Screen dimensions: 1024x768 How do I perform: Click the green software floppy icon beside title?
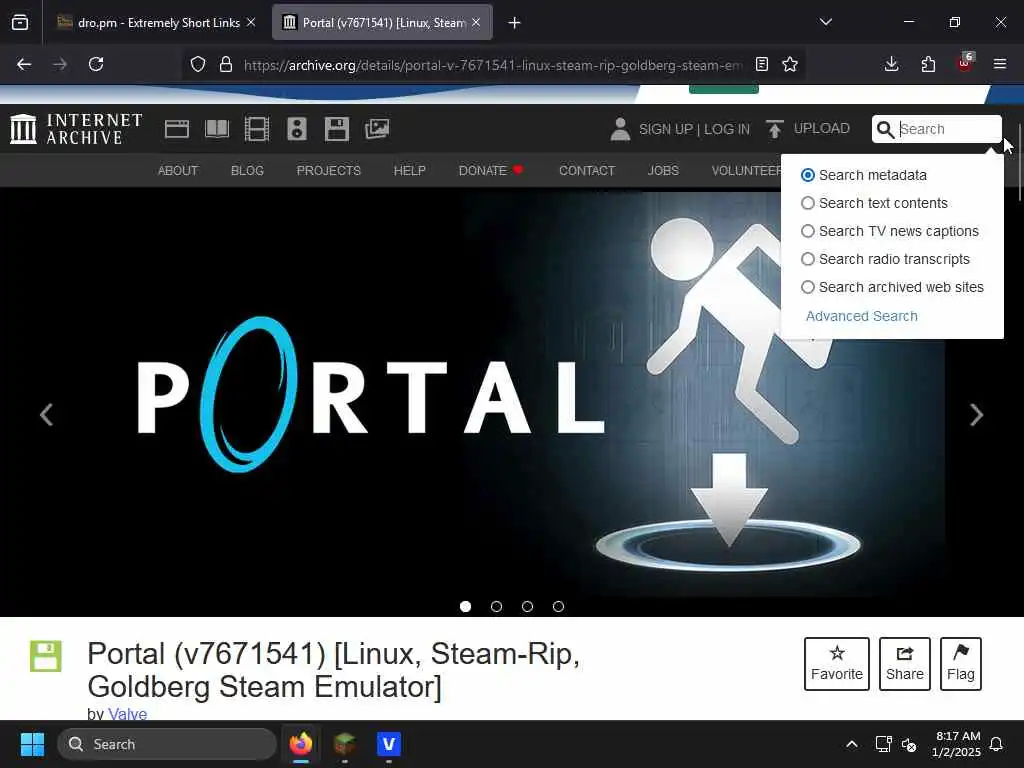click(46, 656)
